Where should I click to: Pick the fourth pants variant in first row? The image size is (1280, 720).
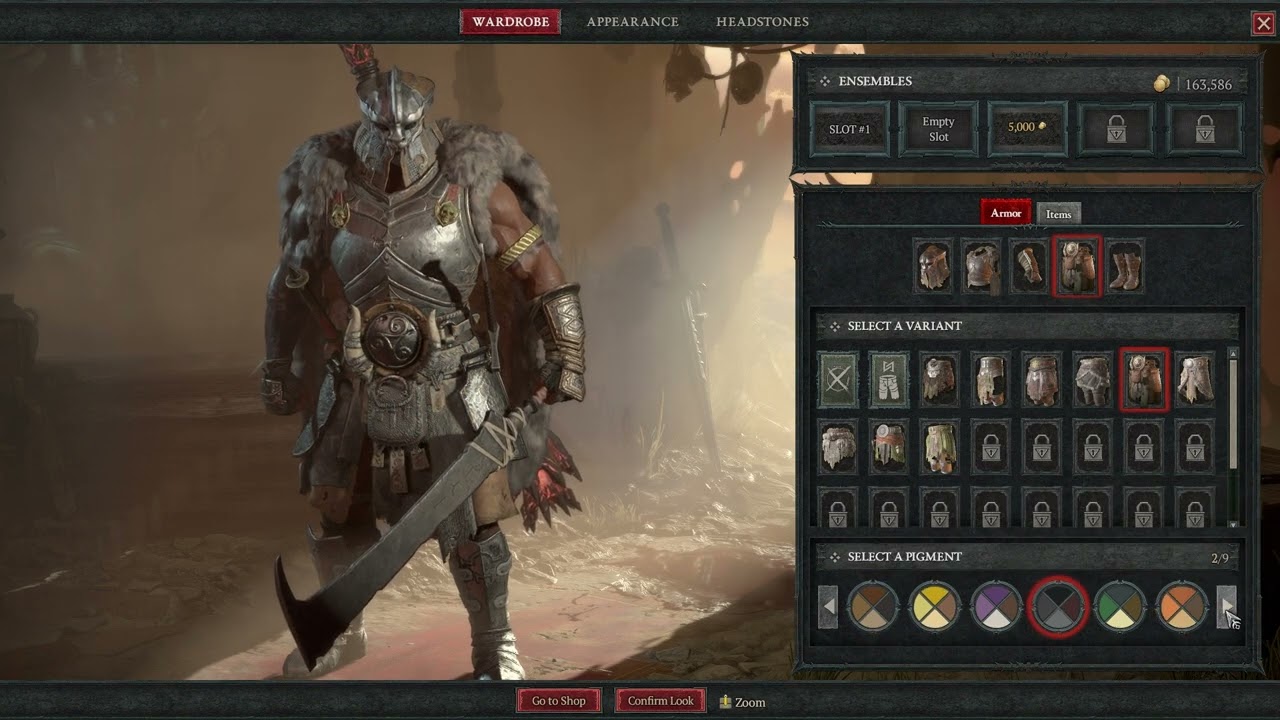click(x=991, y=380)
